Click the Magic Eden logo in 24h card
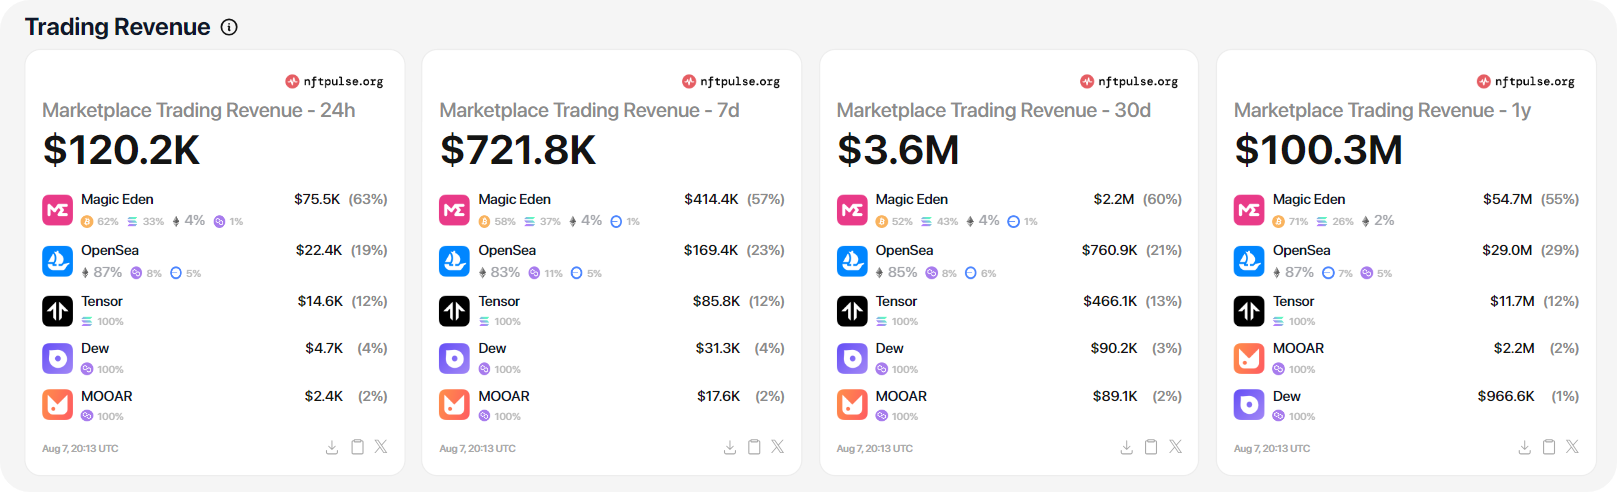Viewport: 1617px width, 492px height. (58, 210)
